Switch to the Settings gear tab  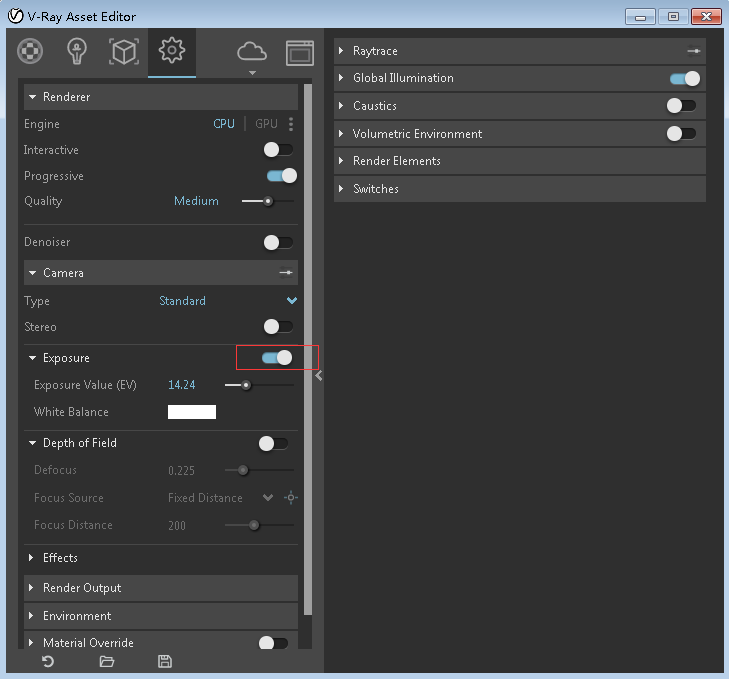tap(171, 51)
